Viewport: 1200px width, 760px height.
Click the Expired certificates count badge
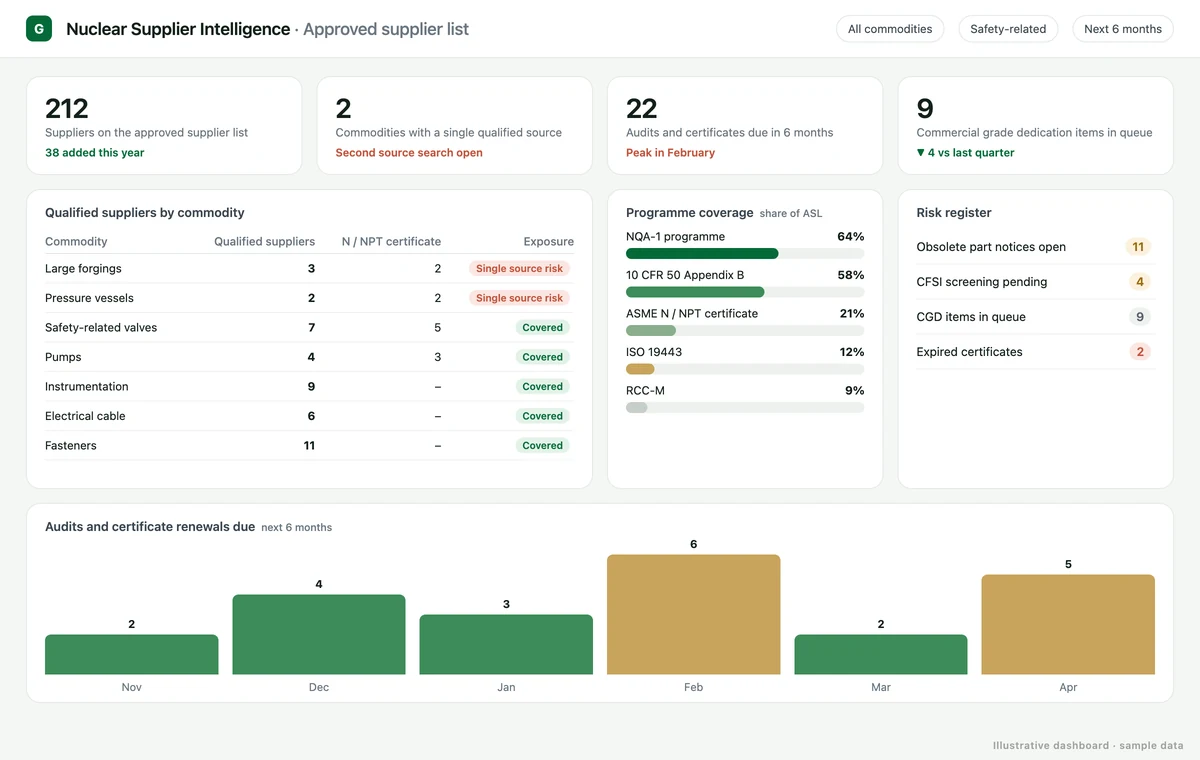(x=1140, y=352)
